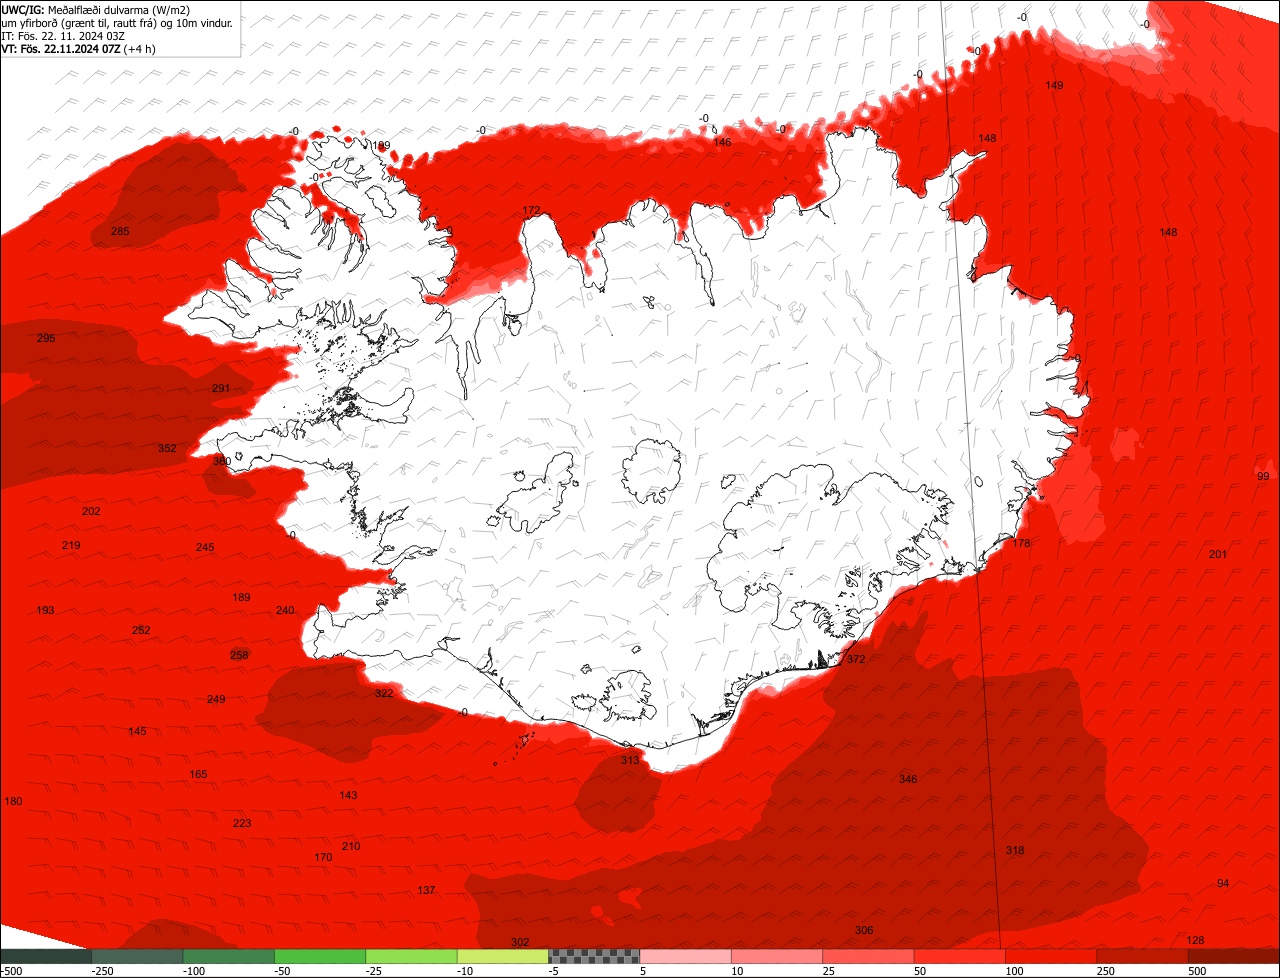
Task: Select the legend swatch between 10 and 25
Action: (x=777, y=955)
